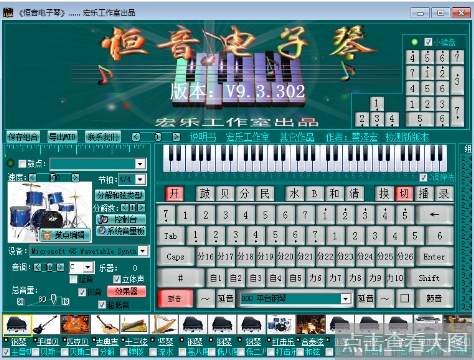474x360 pixels.
Task: Open the 宏乐工作室 studio link
Action: coord(247,137)
